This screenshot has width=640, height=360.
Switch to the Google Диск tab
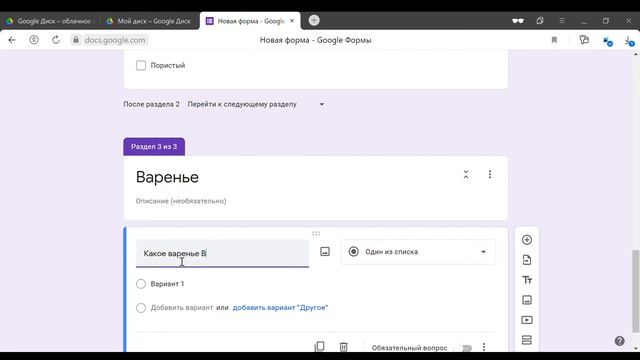(50, 21)
